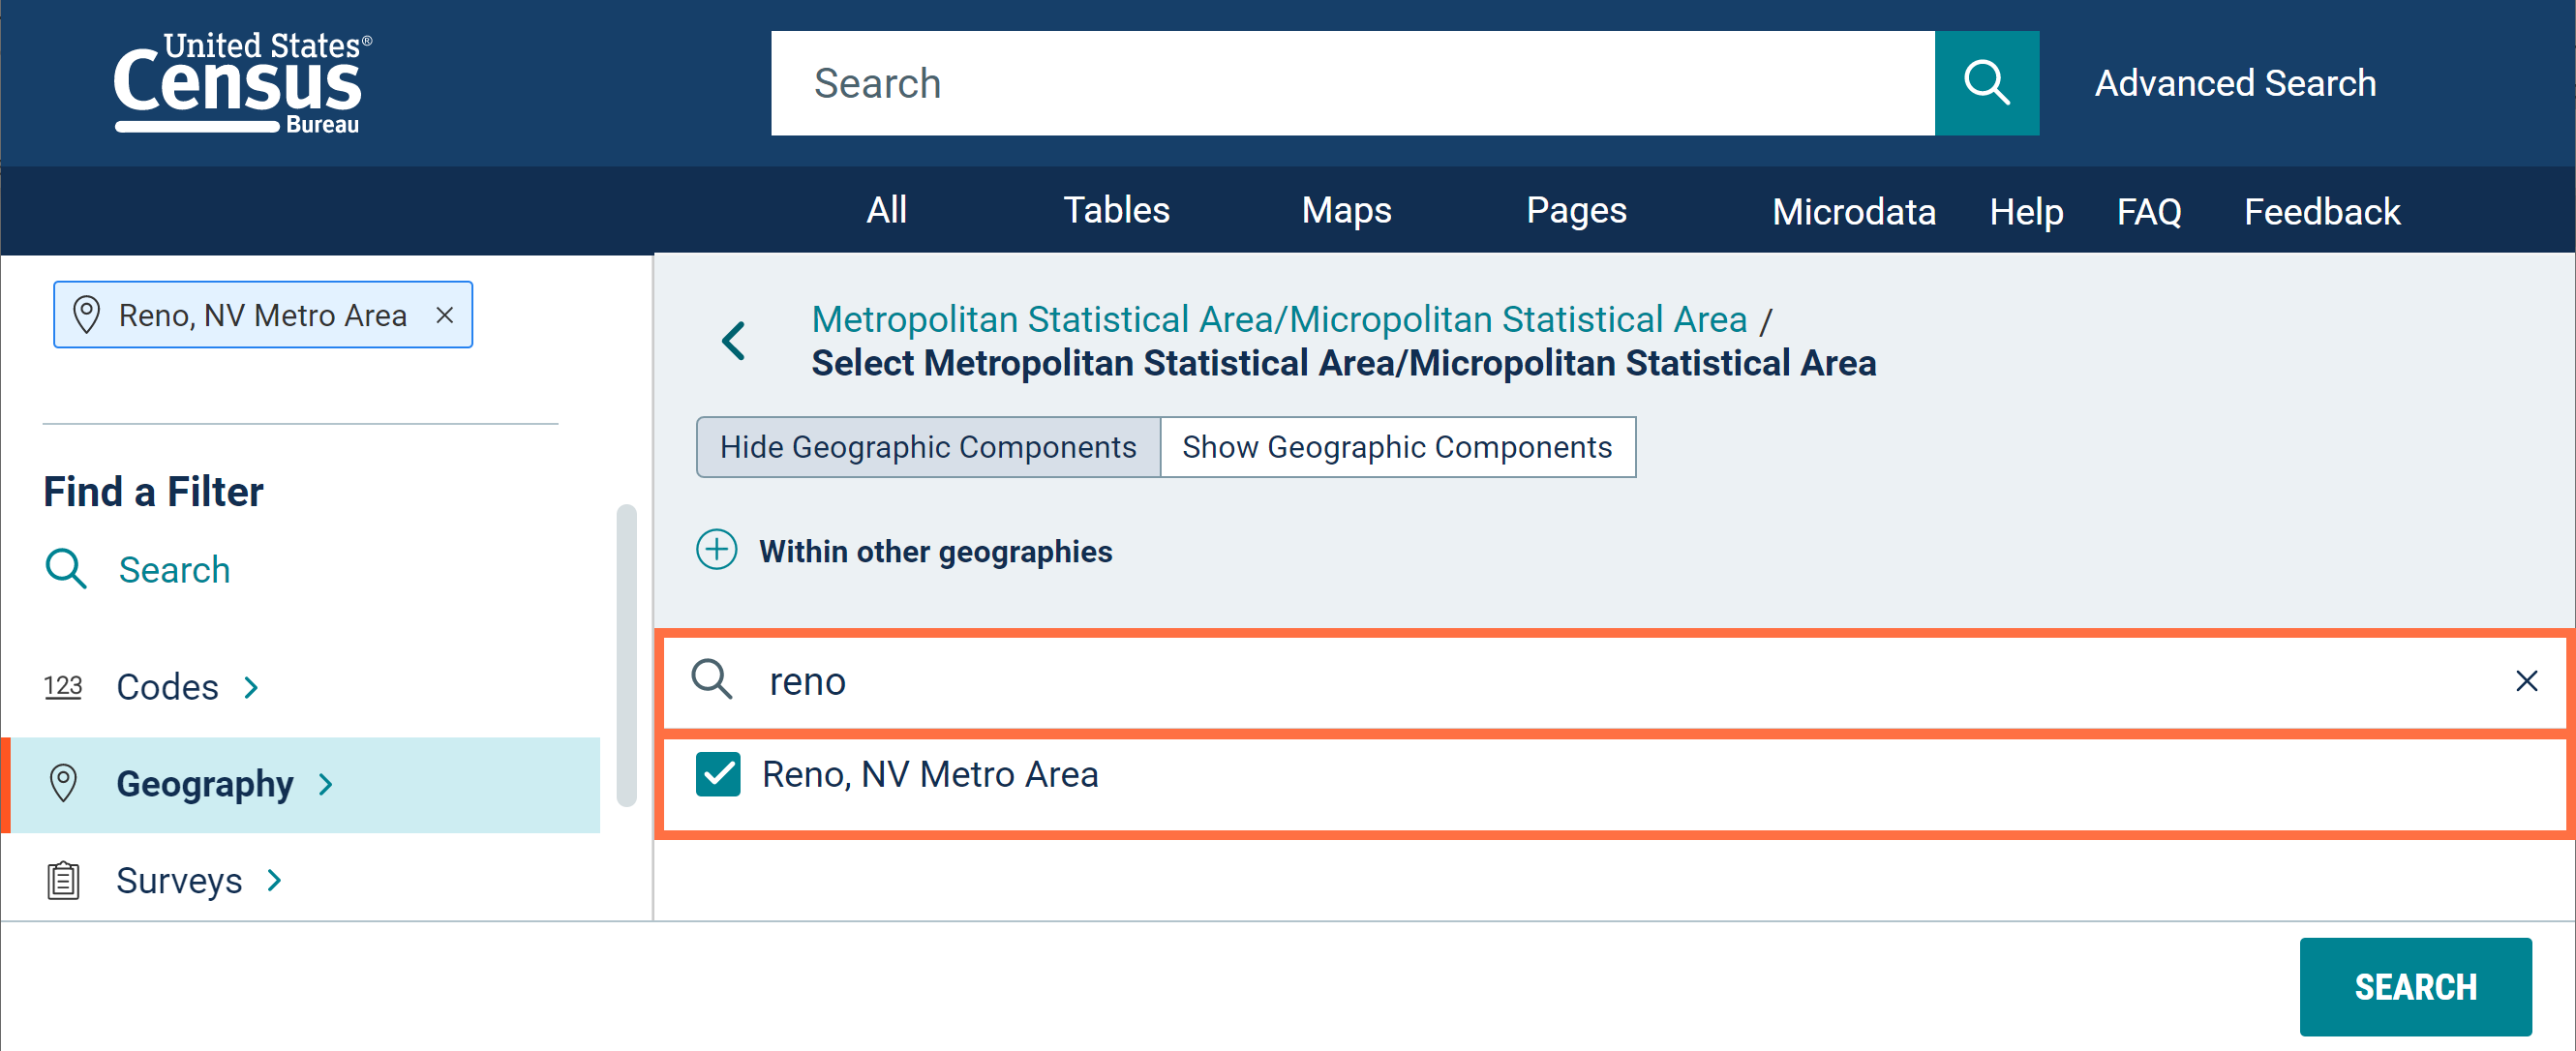This screenshot has width=2576, height=1051.
Task: Click the 123 Codes icon
Action: click(63, 686)
